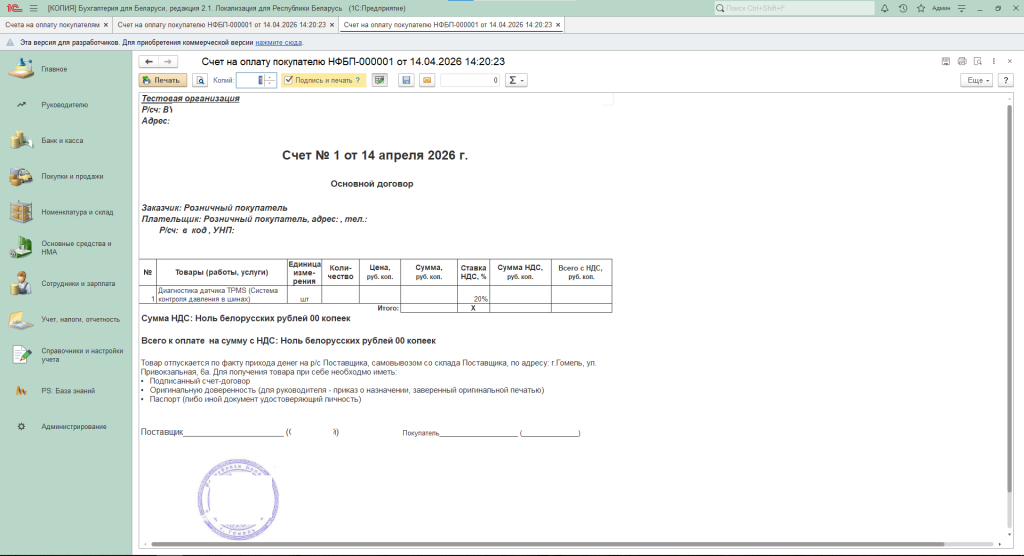Click the printer icon at top right

click(x=962, y=61)
